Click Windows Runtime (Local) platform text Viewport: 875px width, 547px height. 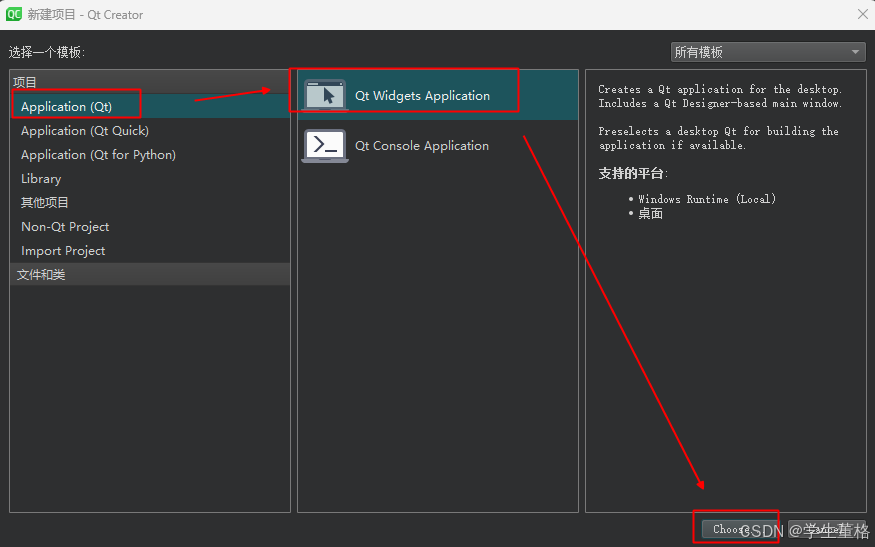707,199
